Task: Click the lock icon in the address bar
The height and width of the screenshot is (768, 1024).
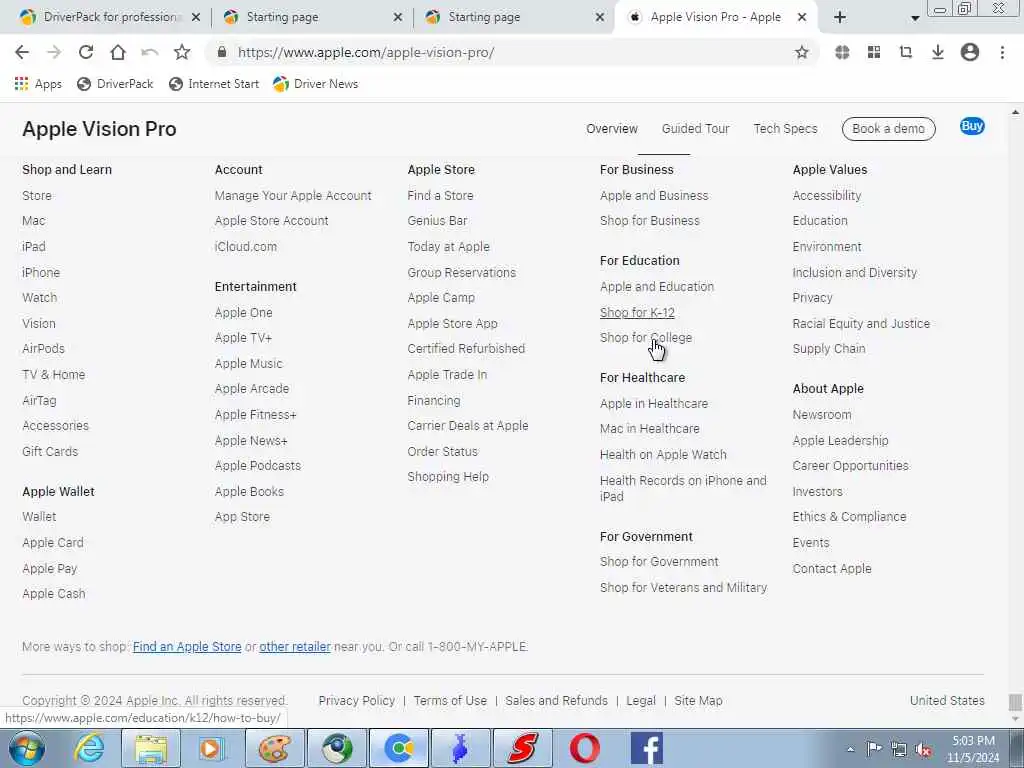Action: pyautogui.click(x=221, y=52)
